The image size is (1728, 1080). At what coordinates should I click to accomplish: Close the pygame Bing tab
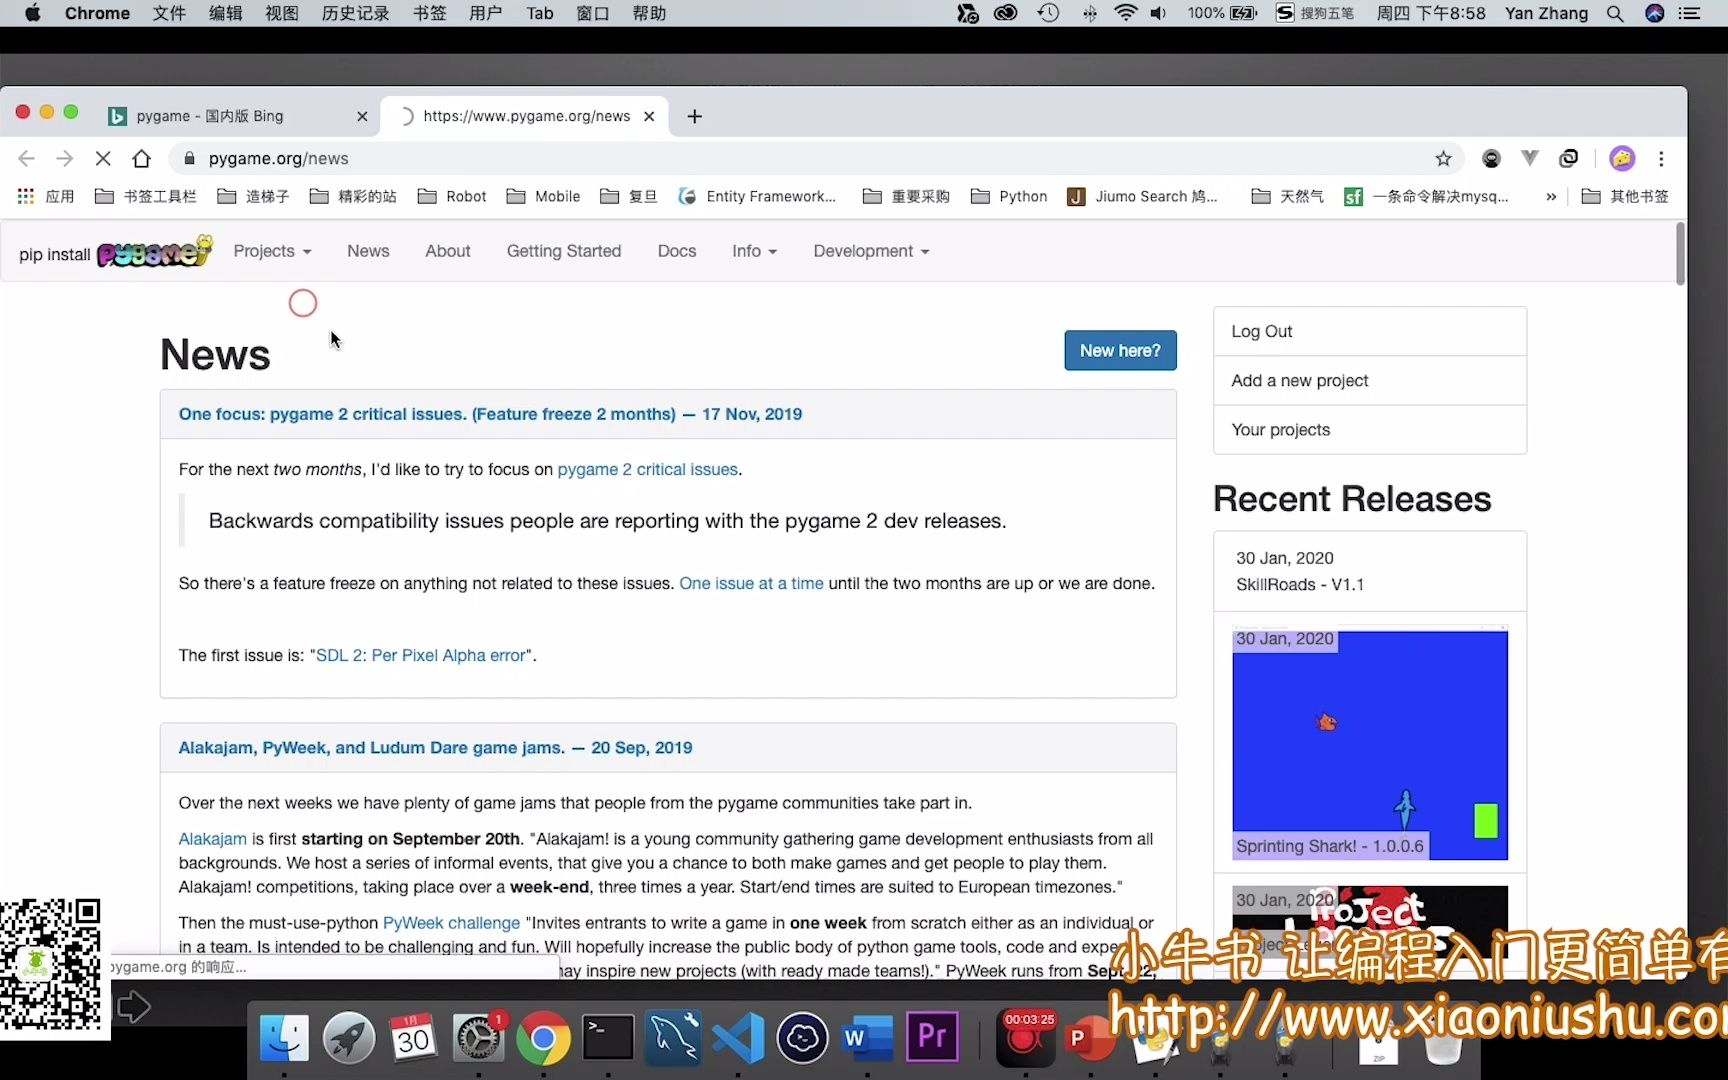point(362,116)
